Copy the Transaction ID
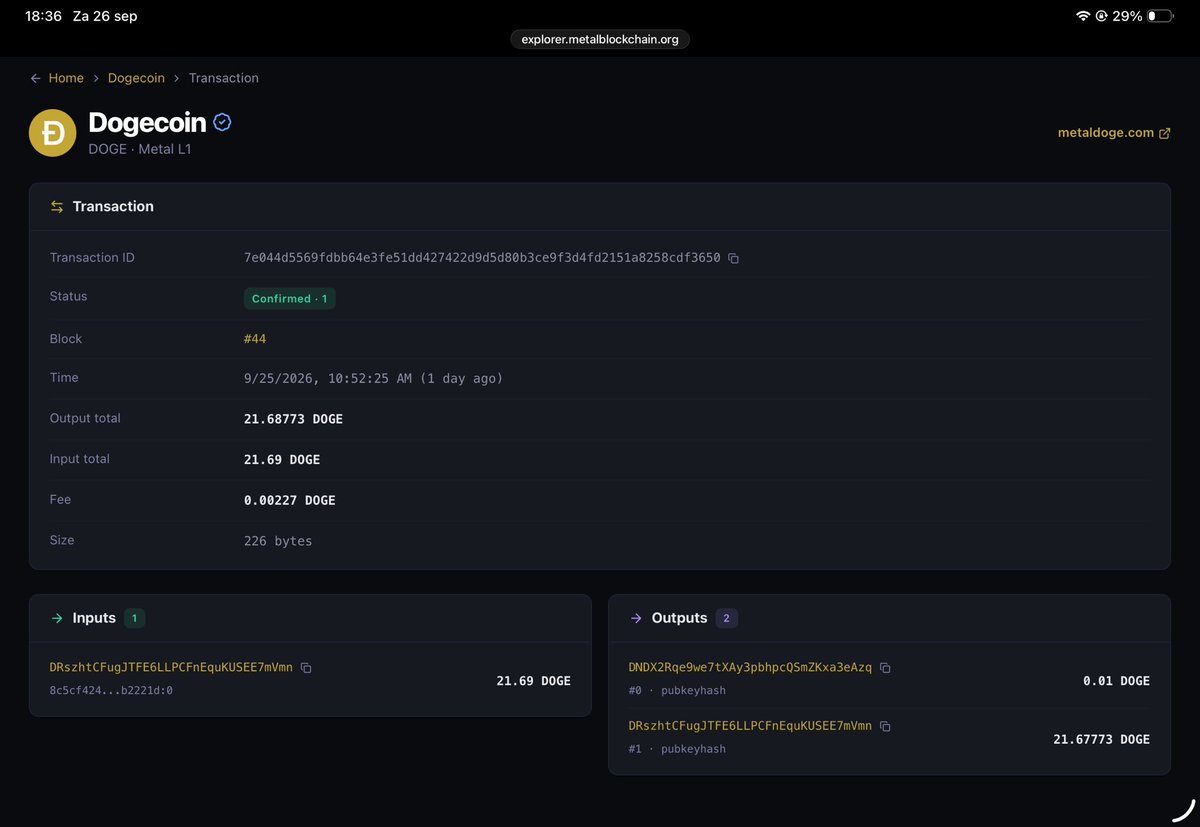Screen dimensions: 1200x827 (733, 259)
